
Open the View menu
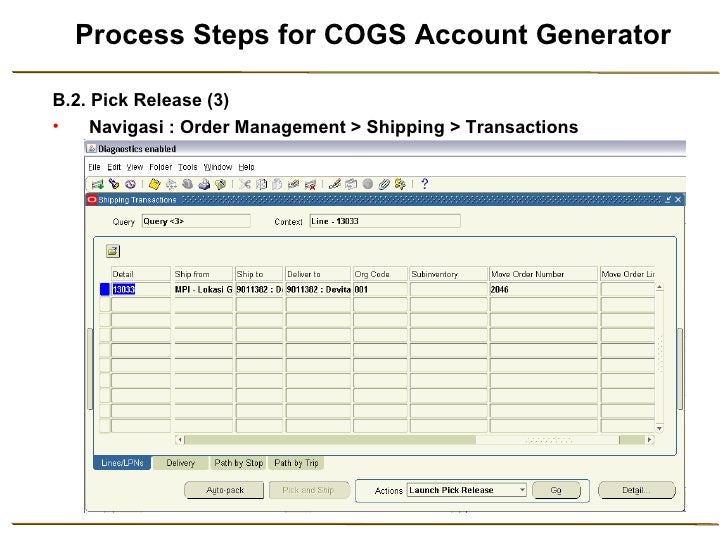[x=135, y=167]
